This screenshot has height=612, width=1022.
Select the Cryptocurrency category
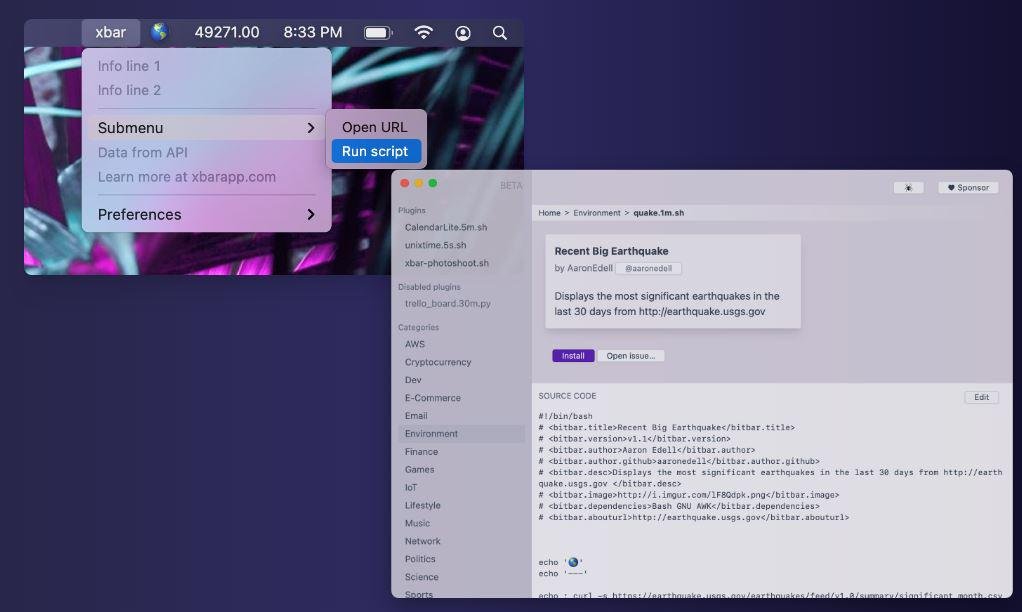[438, 362]
